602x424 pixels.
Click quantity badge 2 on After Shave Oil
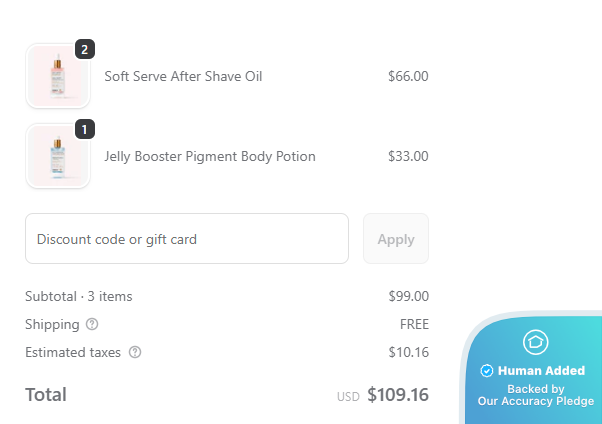click(x=84, y=49)
